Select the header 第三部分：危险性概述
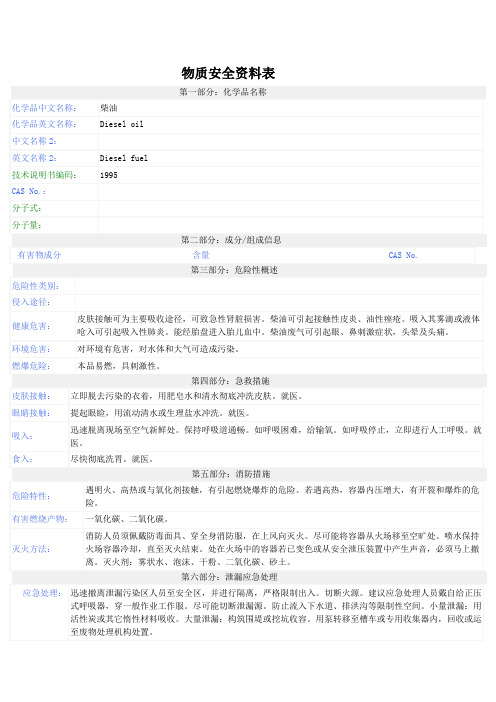 pyautogui.click(x=234, y=270)
